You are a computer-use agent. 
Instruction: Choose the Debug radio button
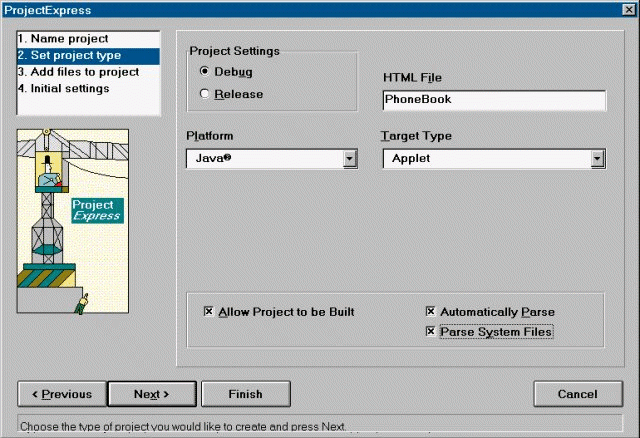205,71
